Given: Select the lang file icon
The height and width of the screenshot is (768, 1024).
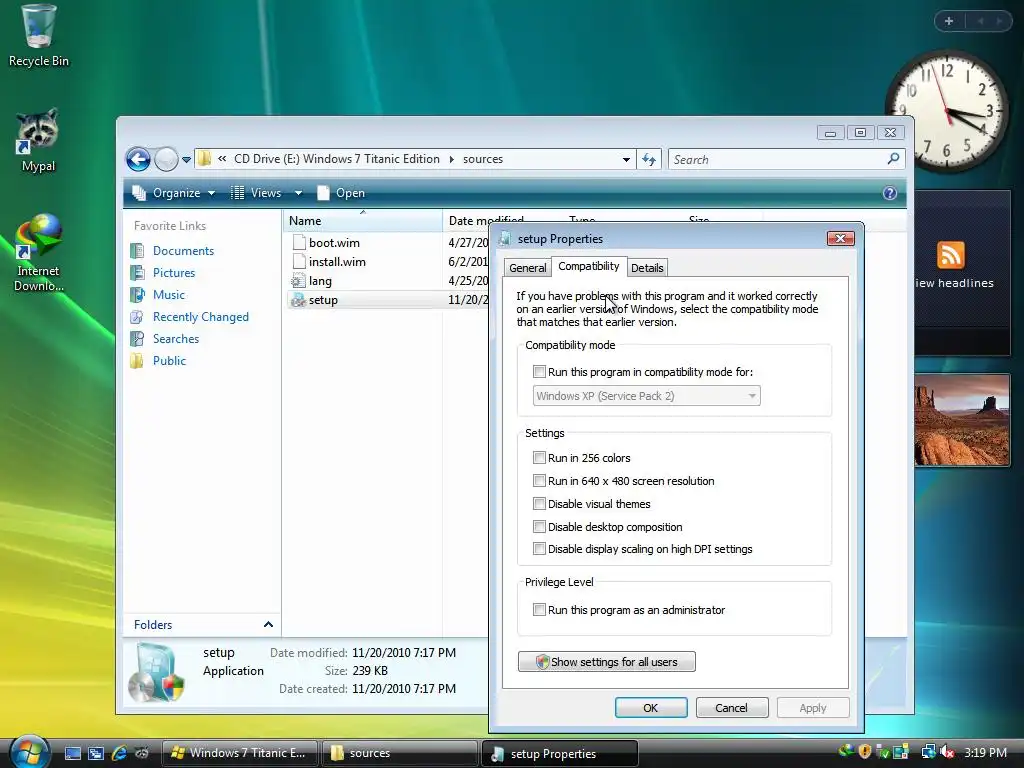Looking at the screenshot, I should pyautogui.click(x=298, y=281).
